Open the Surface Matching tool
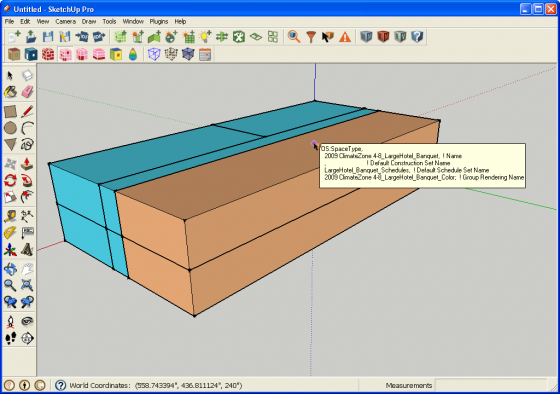This screenshot has height=394, width=560. tap(222, 37)
